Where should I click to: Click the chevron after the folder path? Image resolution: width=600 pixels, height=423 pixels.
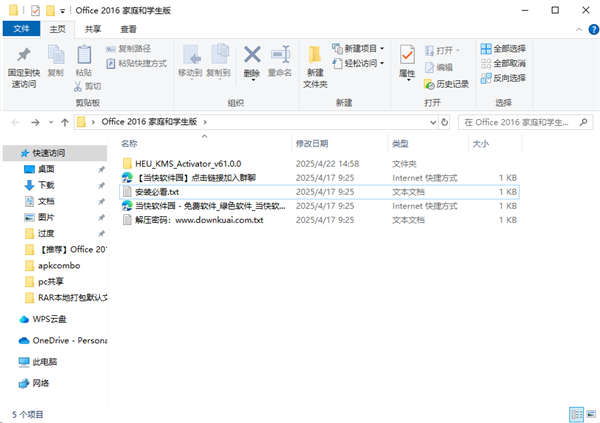point(205,122)
